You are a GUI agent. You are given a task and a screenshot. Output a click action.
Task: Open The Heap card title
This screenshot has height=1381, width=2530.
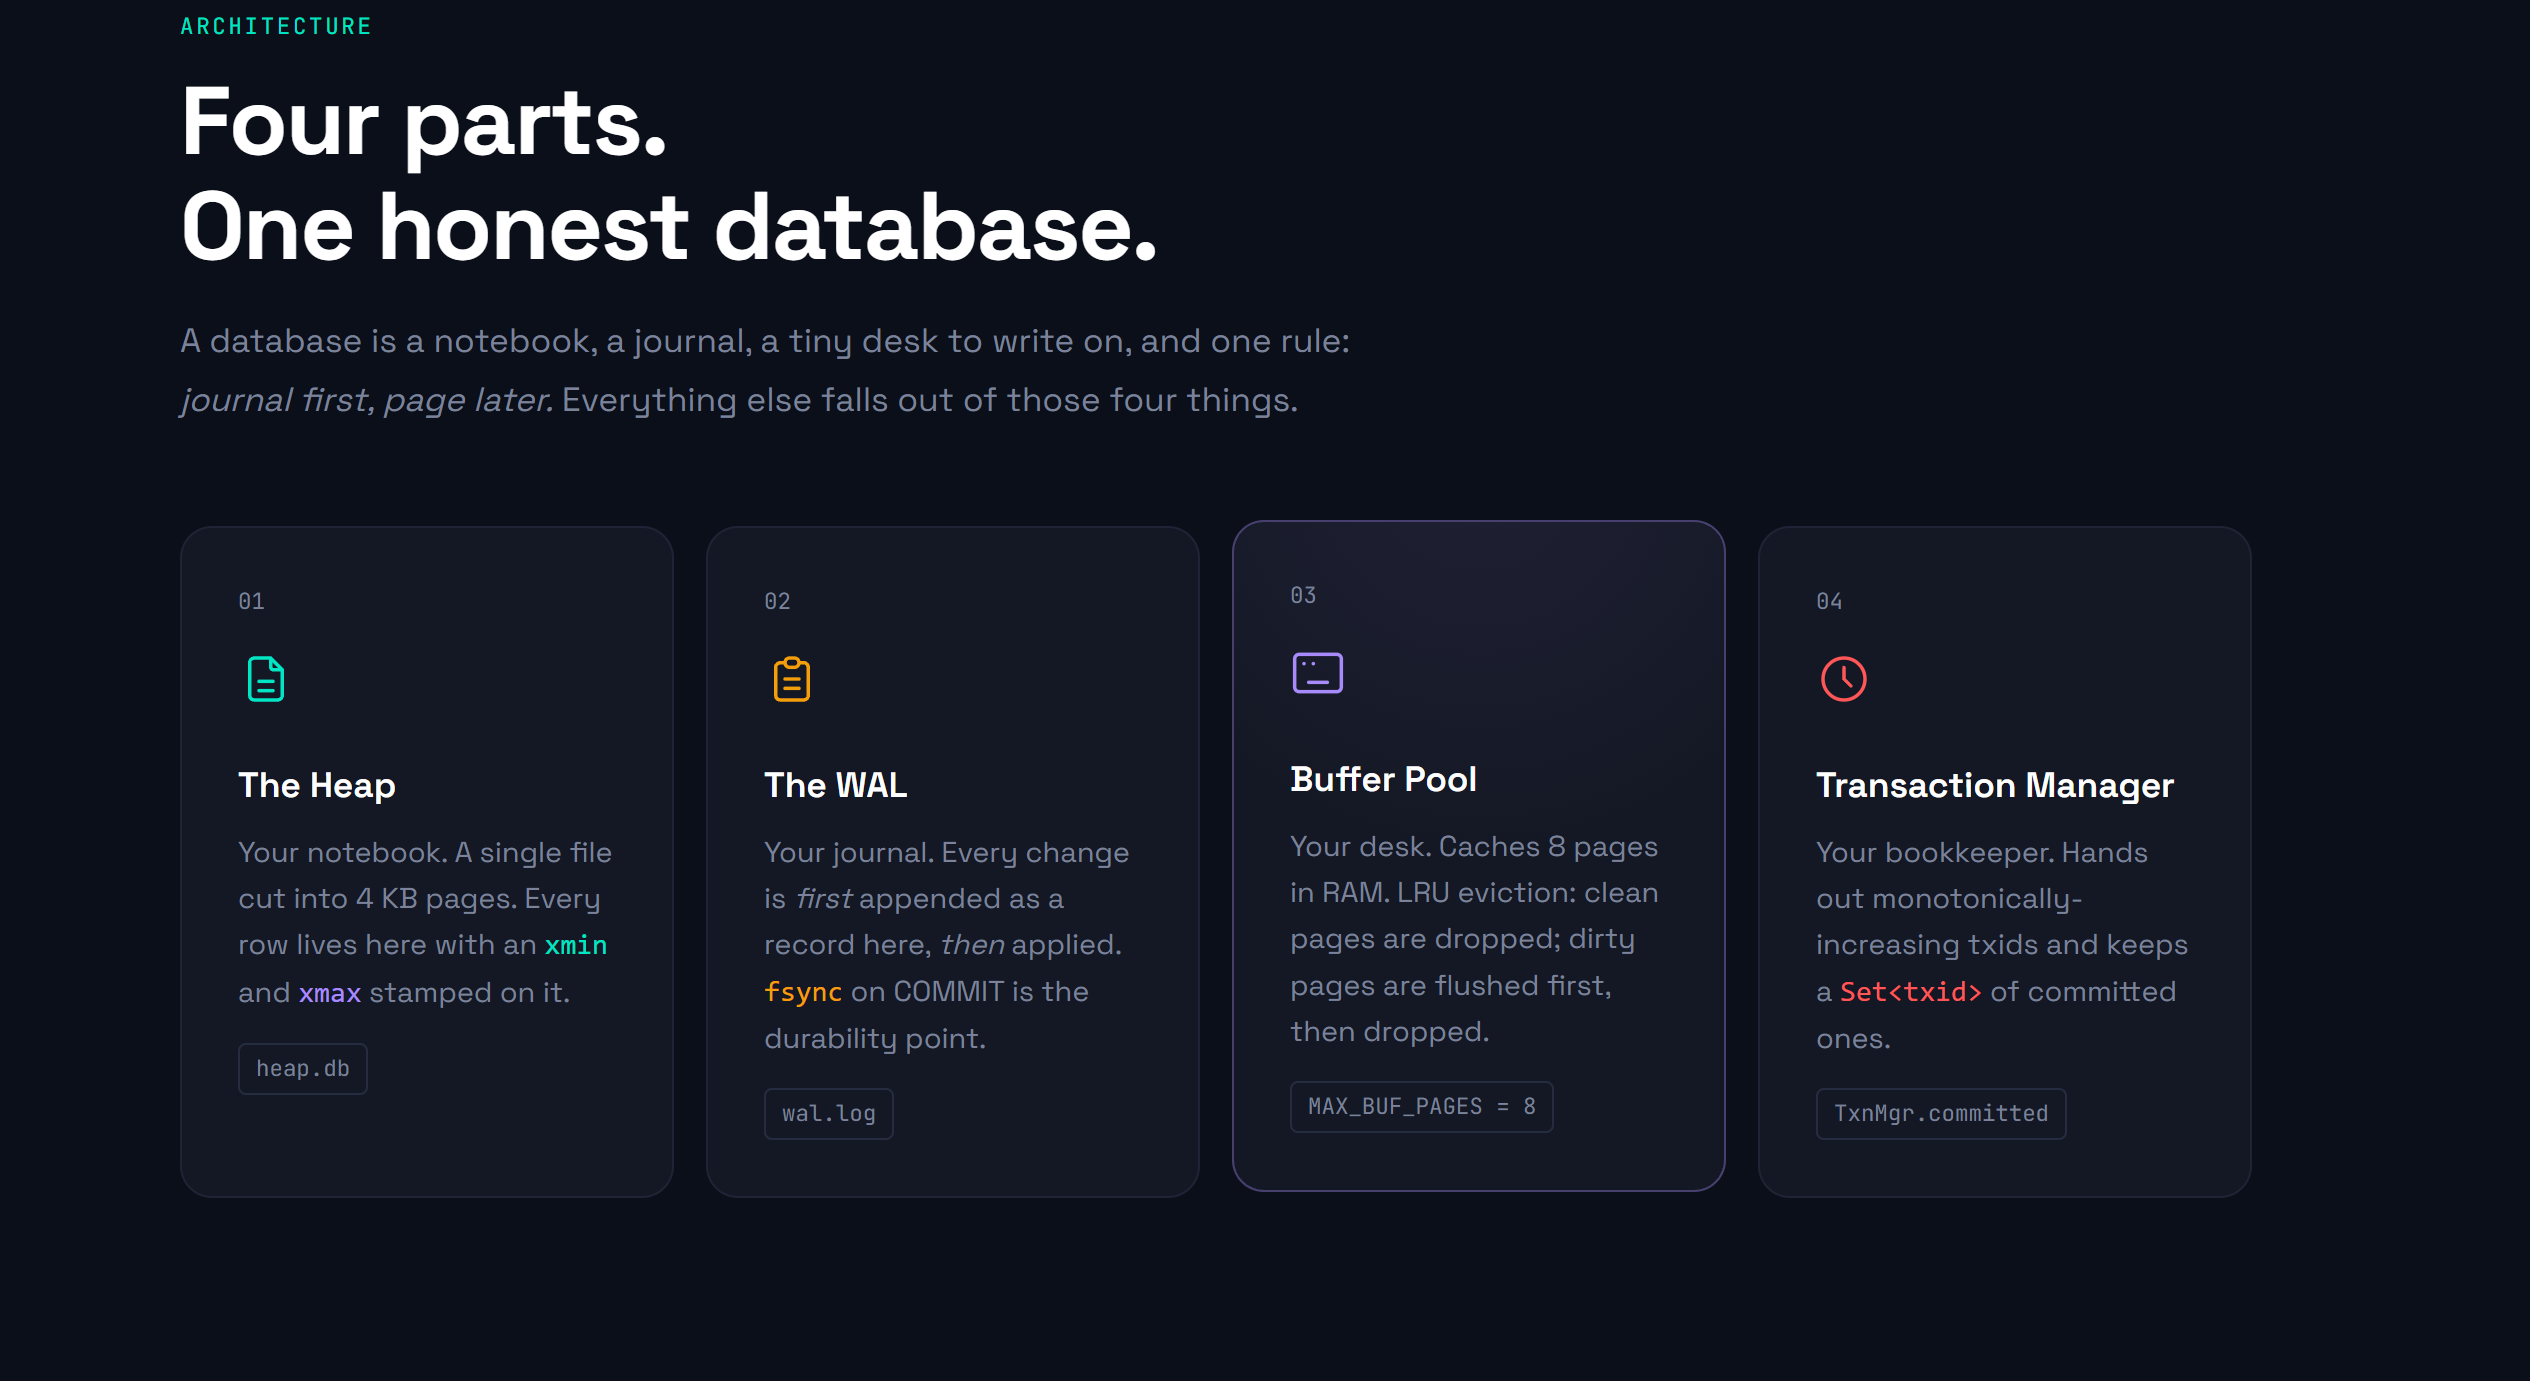point(317,786)
